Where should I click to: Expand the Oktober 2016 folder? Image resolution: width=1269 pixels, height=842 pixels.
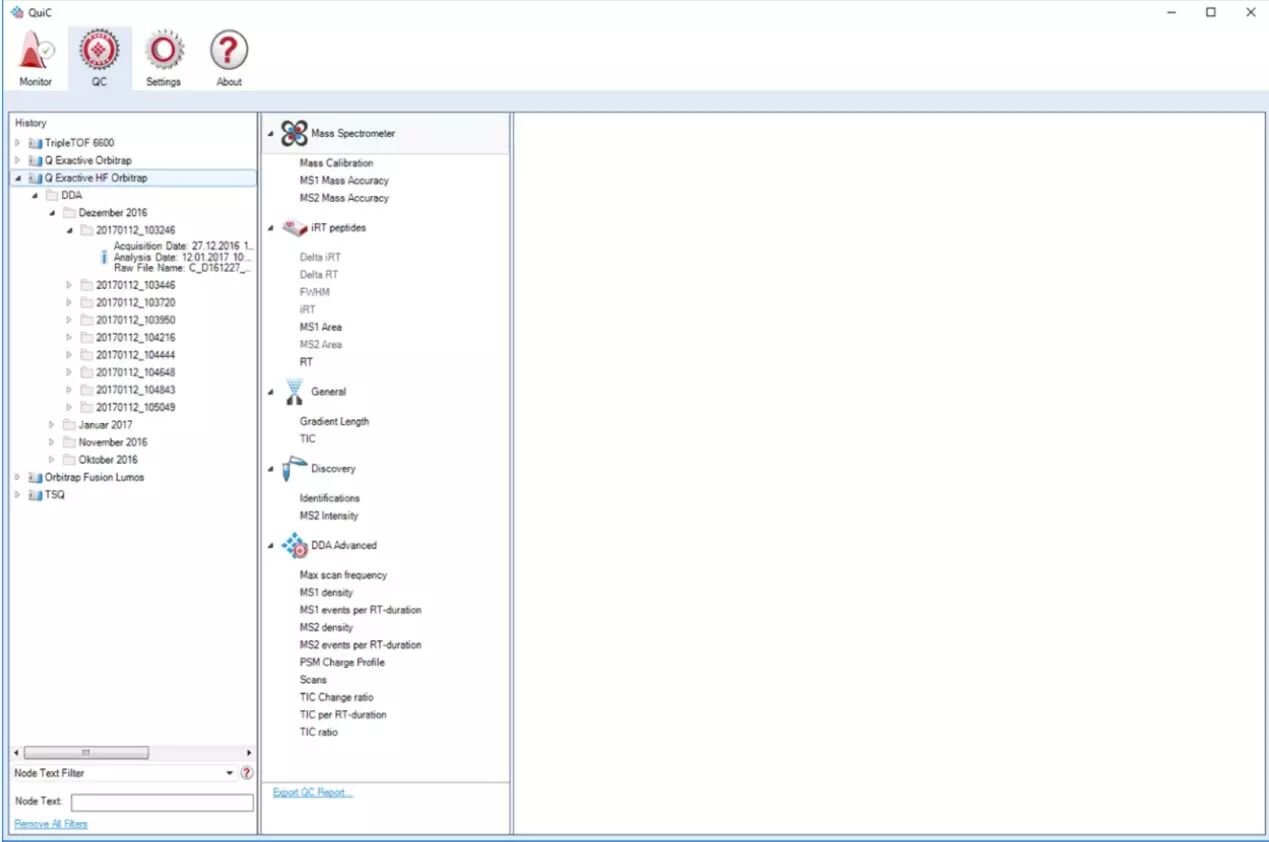52,460
